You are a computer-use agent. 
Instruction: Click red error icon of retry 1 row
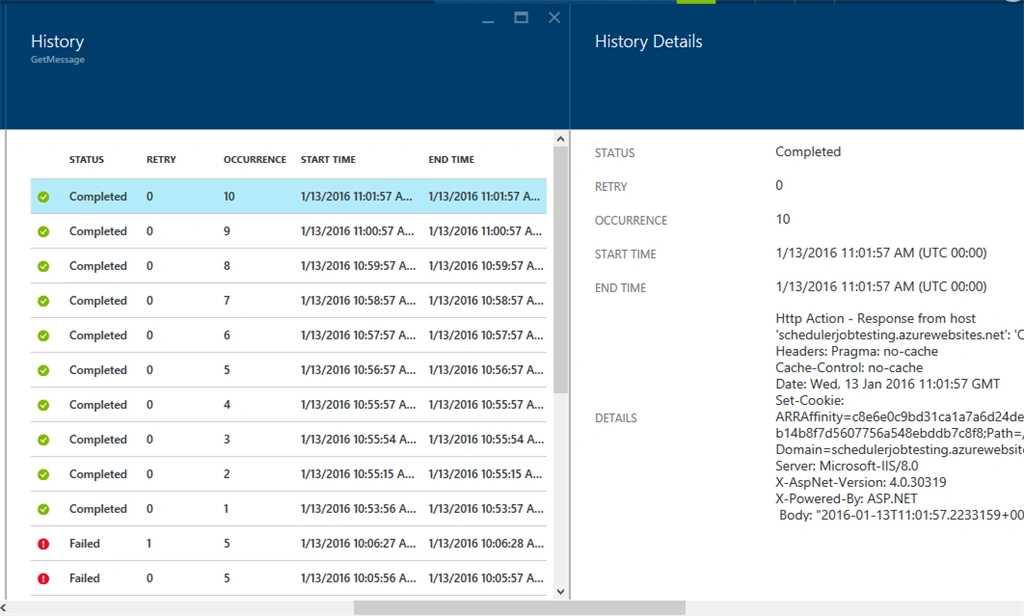point(43,543)
